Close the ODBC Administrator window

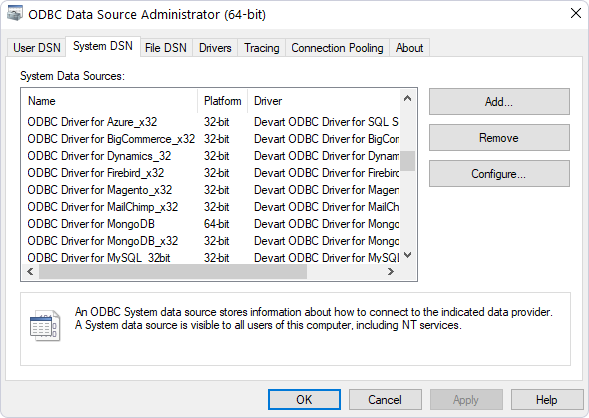(x=575, y=14)
